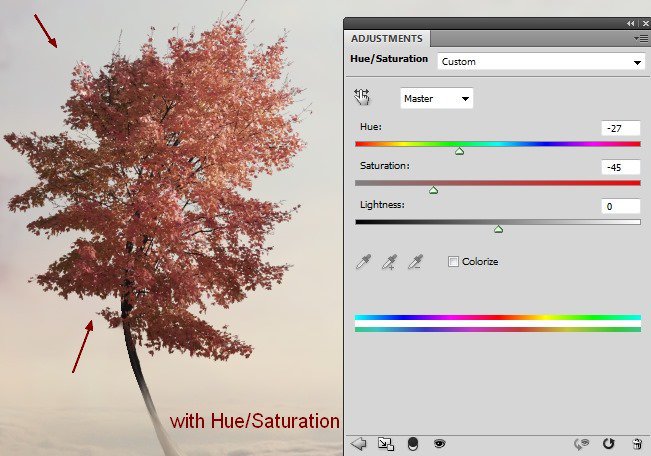Clip adjustment to layer below icon
The width and height of the screenshot is (651, 456).
[x=413, y=443]
